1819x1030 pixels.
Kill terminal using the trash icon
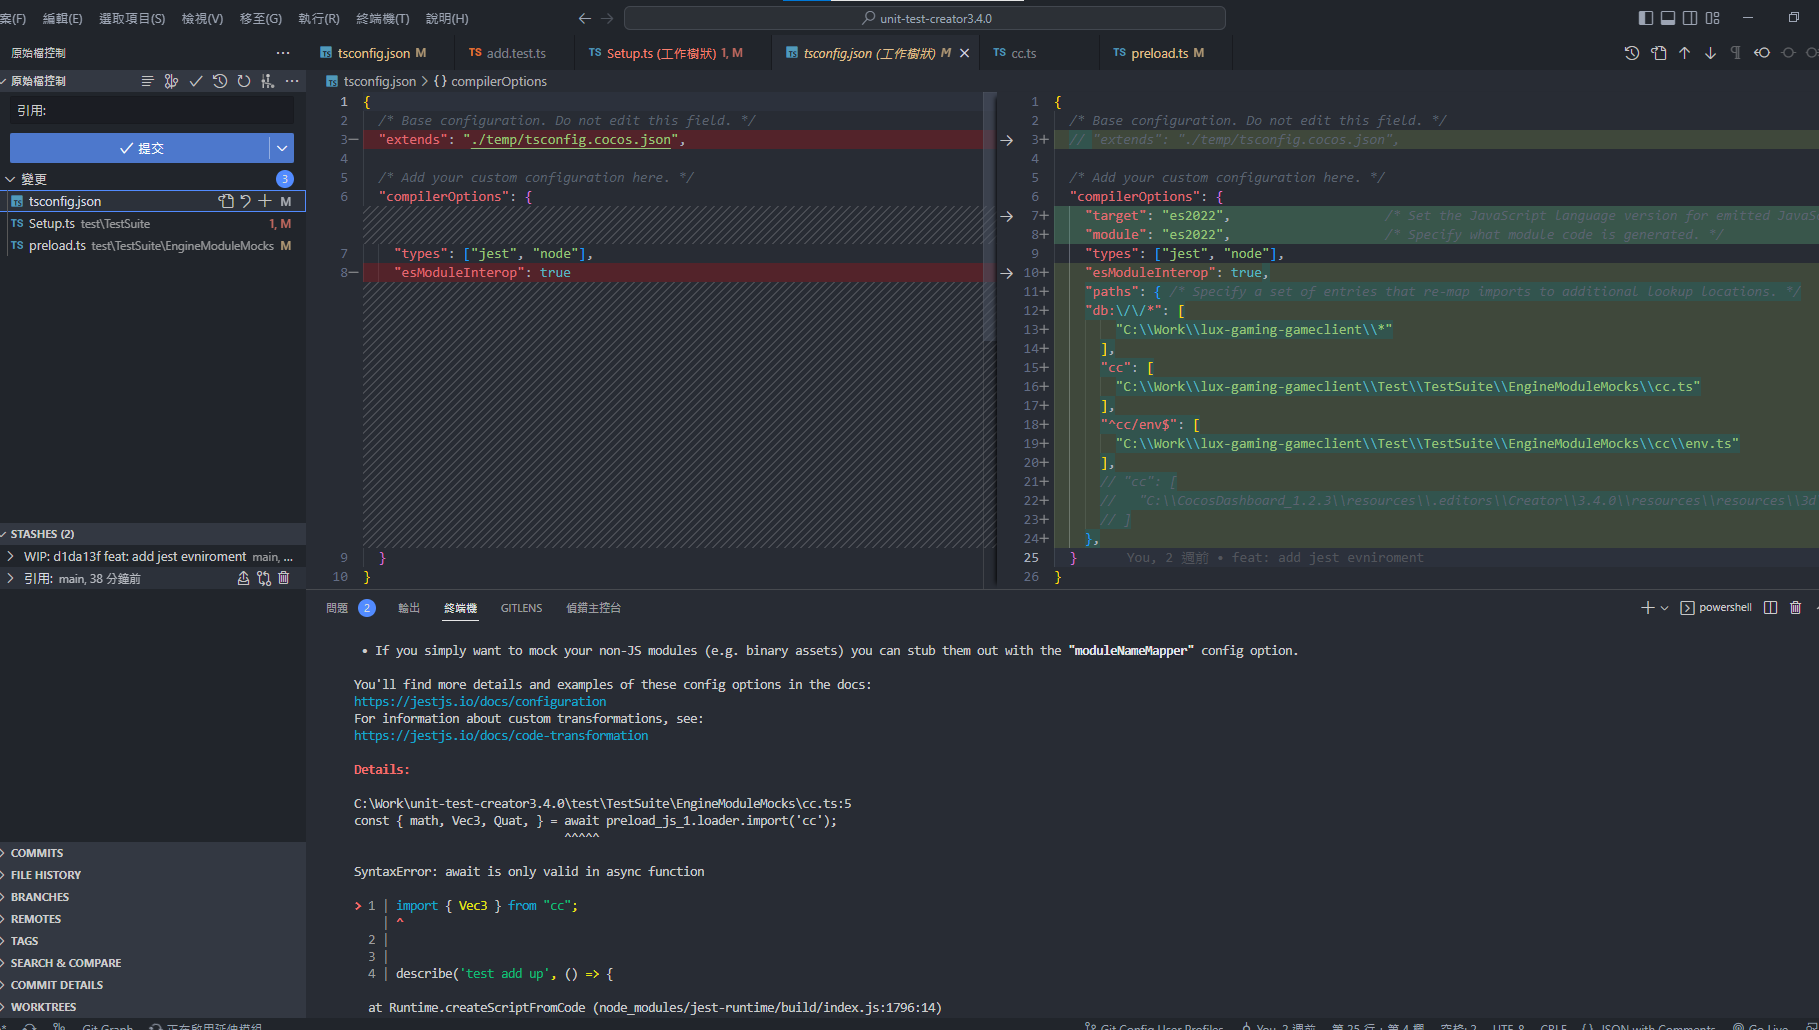1795,608
